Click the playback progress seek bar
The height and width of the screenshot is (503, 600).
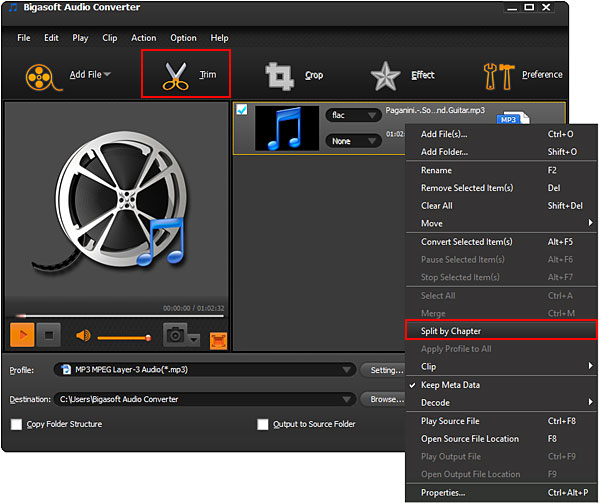[119, 316]
